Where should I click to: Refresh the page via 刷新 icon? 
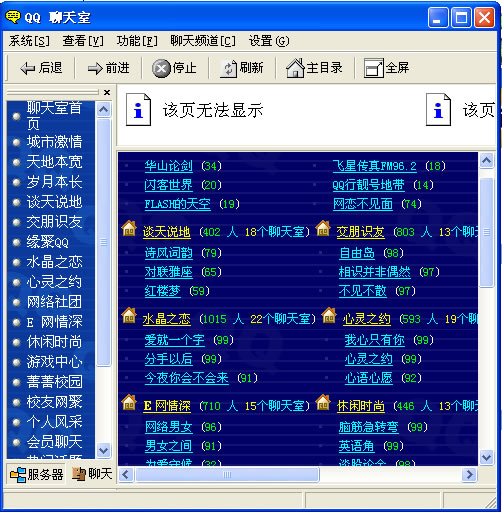pos(229,69)
